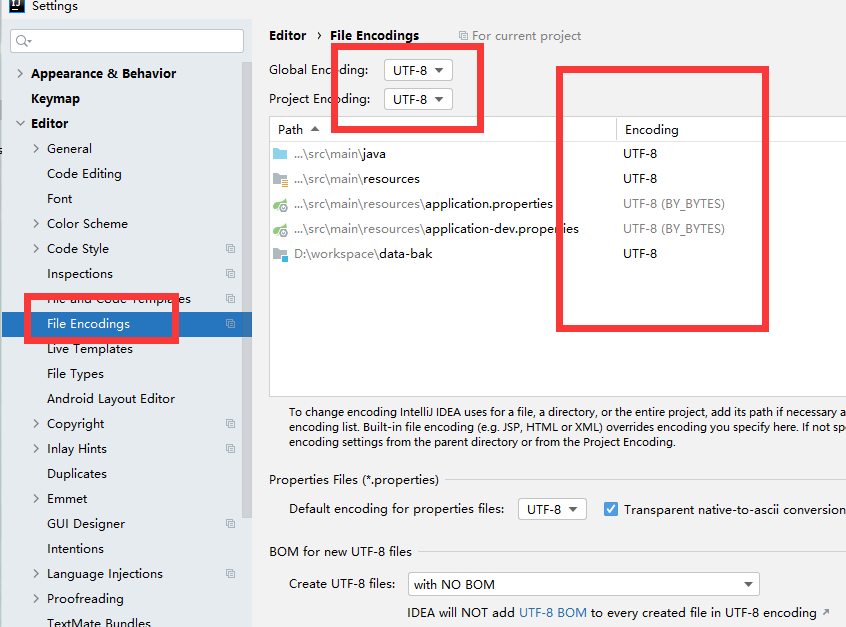This screenshot has height=627, width=846.
Task: Click the Spring leaf icon beside application.properties
Action: pyautogui.click(x=279, y=203)
